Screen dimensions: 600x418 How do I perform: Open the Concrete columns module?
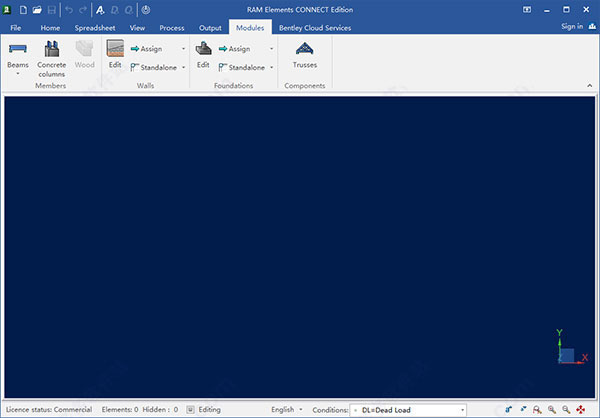(x=52, y=58)
